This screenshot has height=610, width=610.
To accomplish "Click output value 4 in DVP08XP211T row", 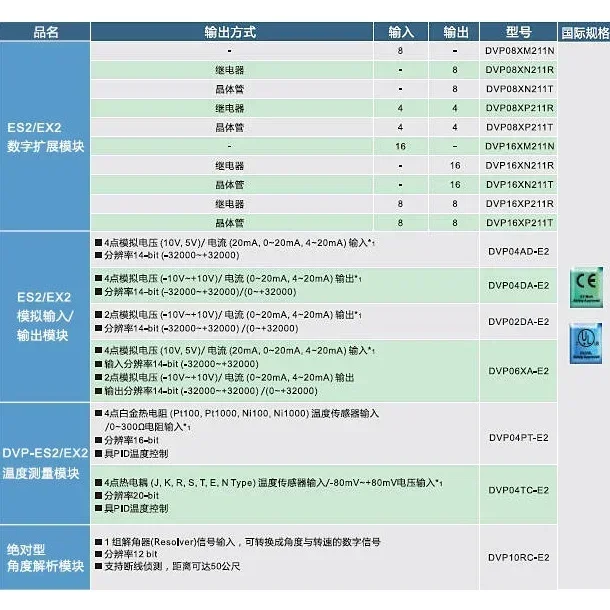I will 455,127.
